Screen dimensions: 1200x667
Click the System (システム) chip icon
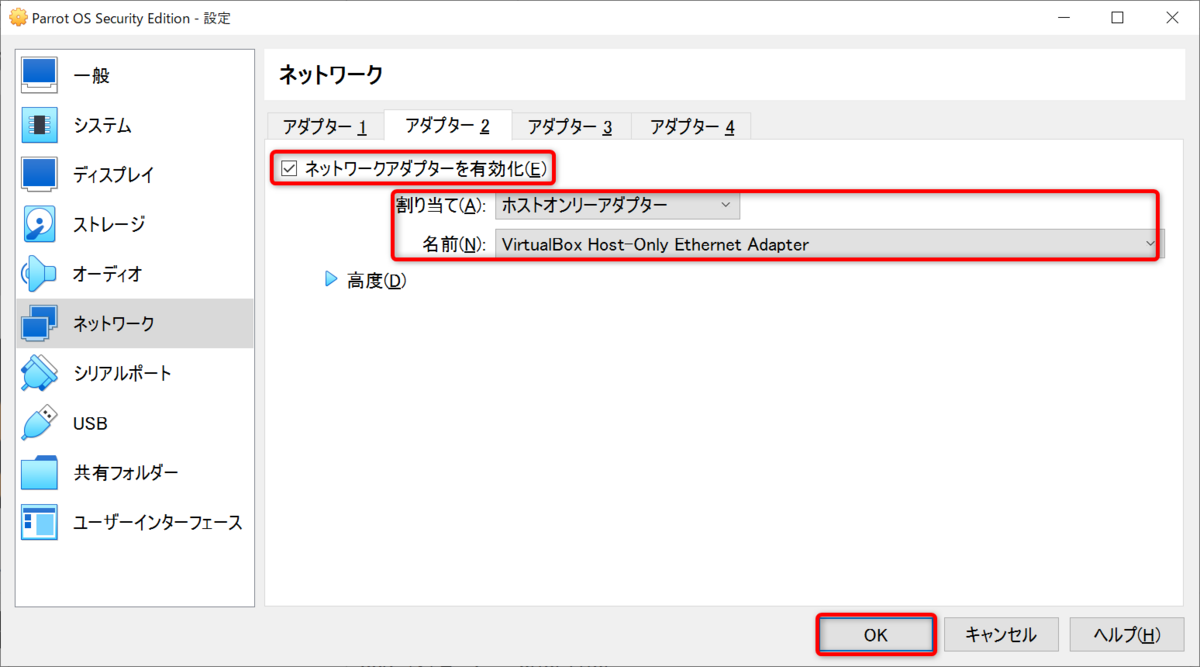click(40, 125)
